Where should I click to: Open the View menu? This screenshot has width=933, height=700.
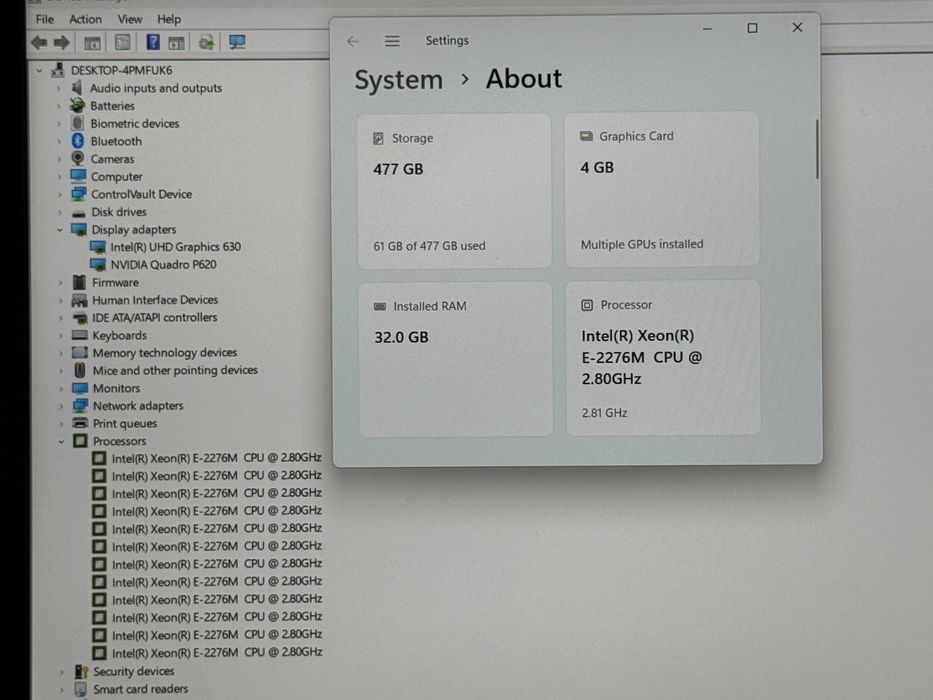(130, 19)
